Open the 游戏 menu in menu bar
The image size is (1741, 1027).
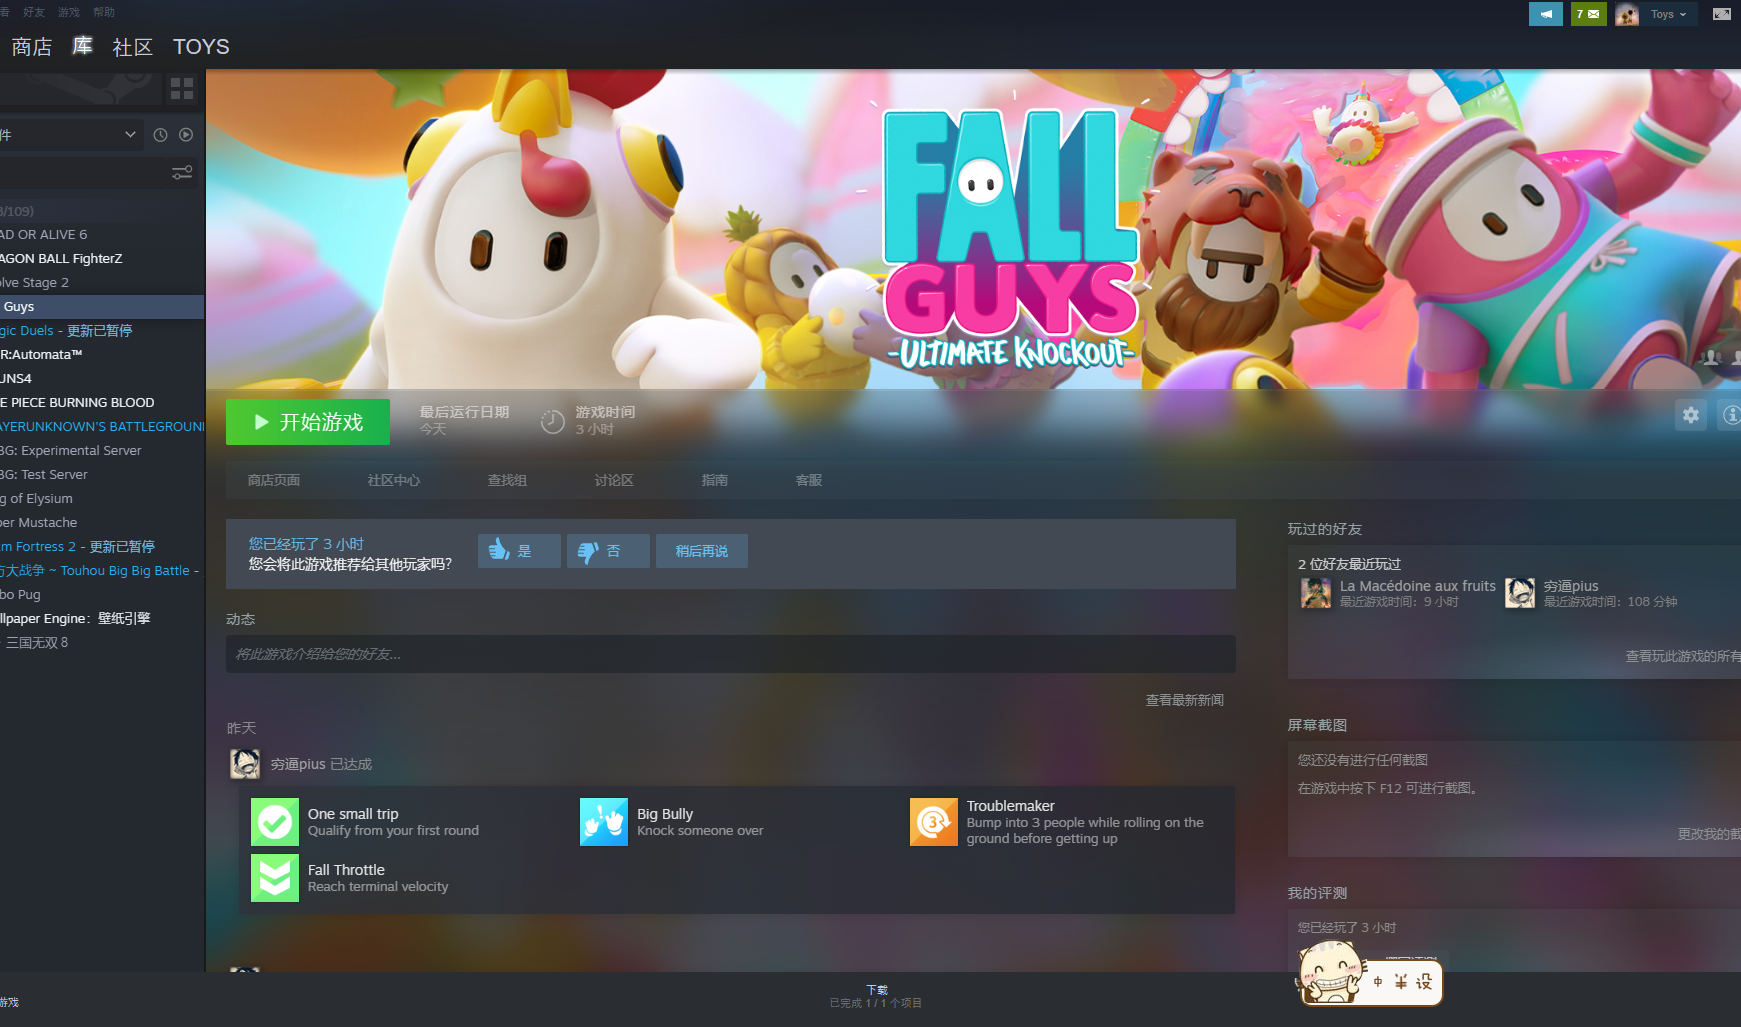coord(69,12)
